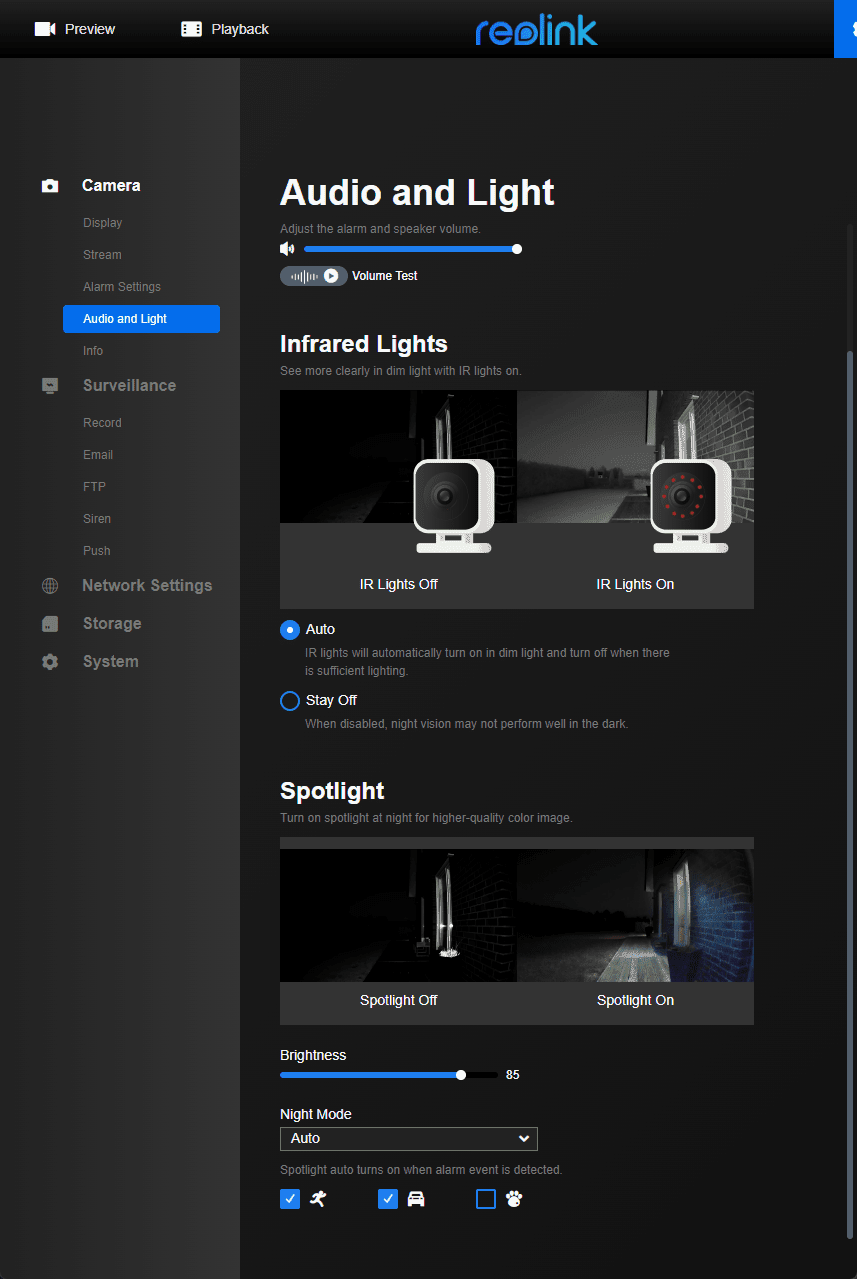Click the System gear icon
This screenshot has height=1279, width=857.
50,662
